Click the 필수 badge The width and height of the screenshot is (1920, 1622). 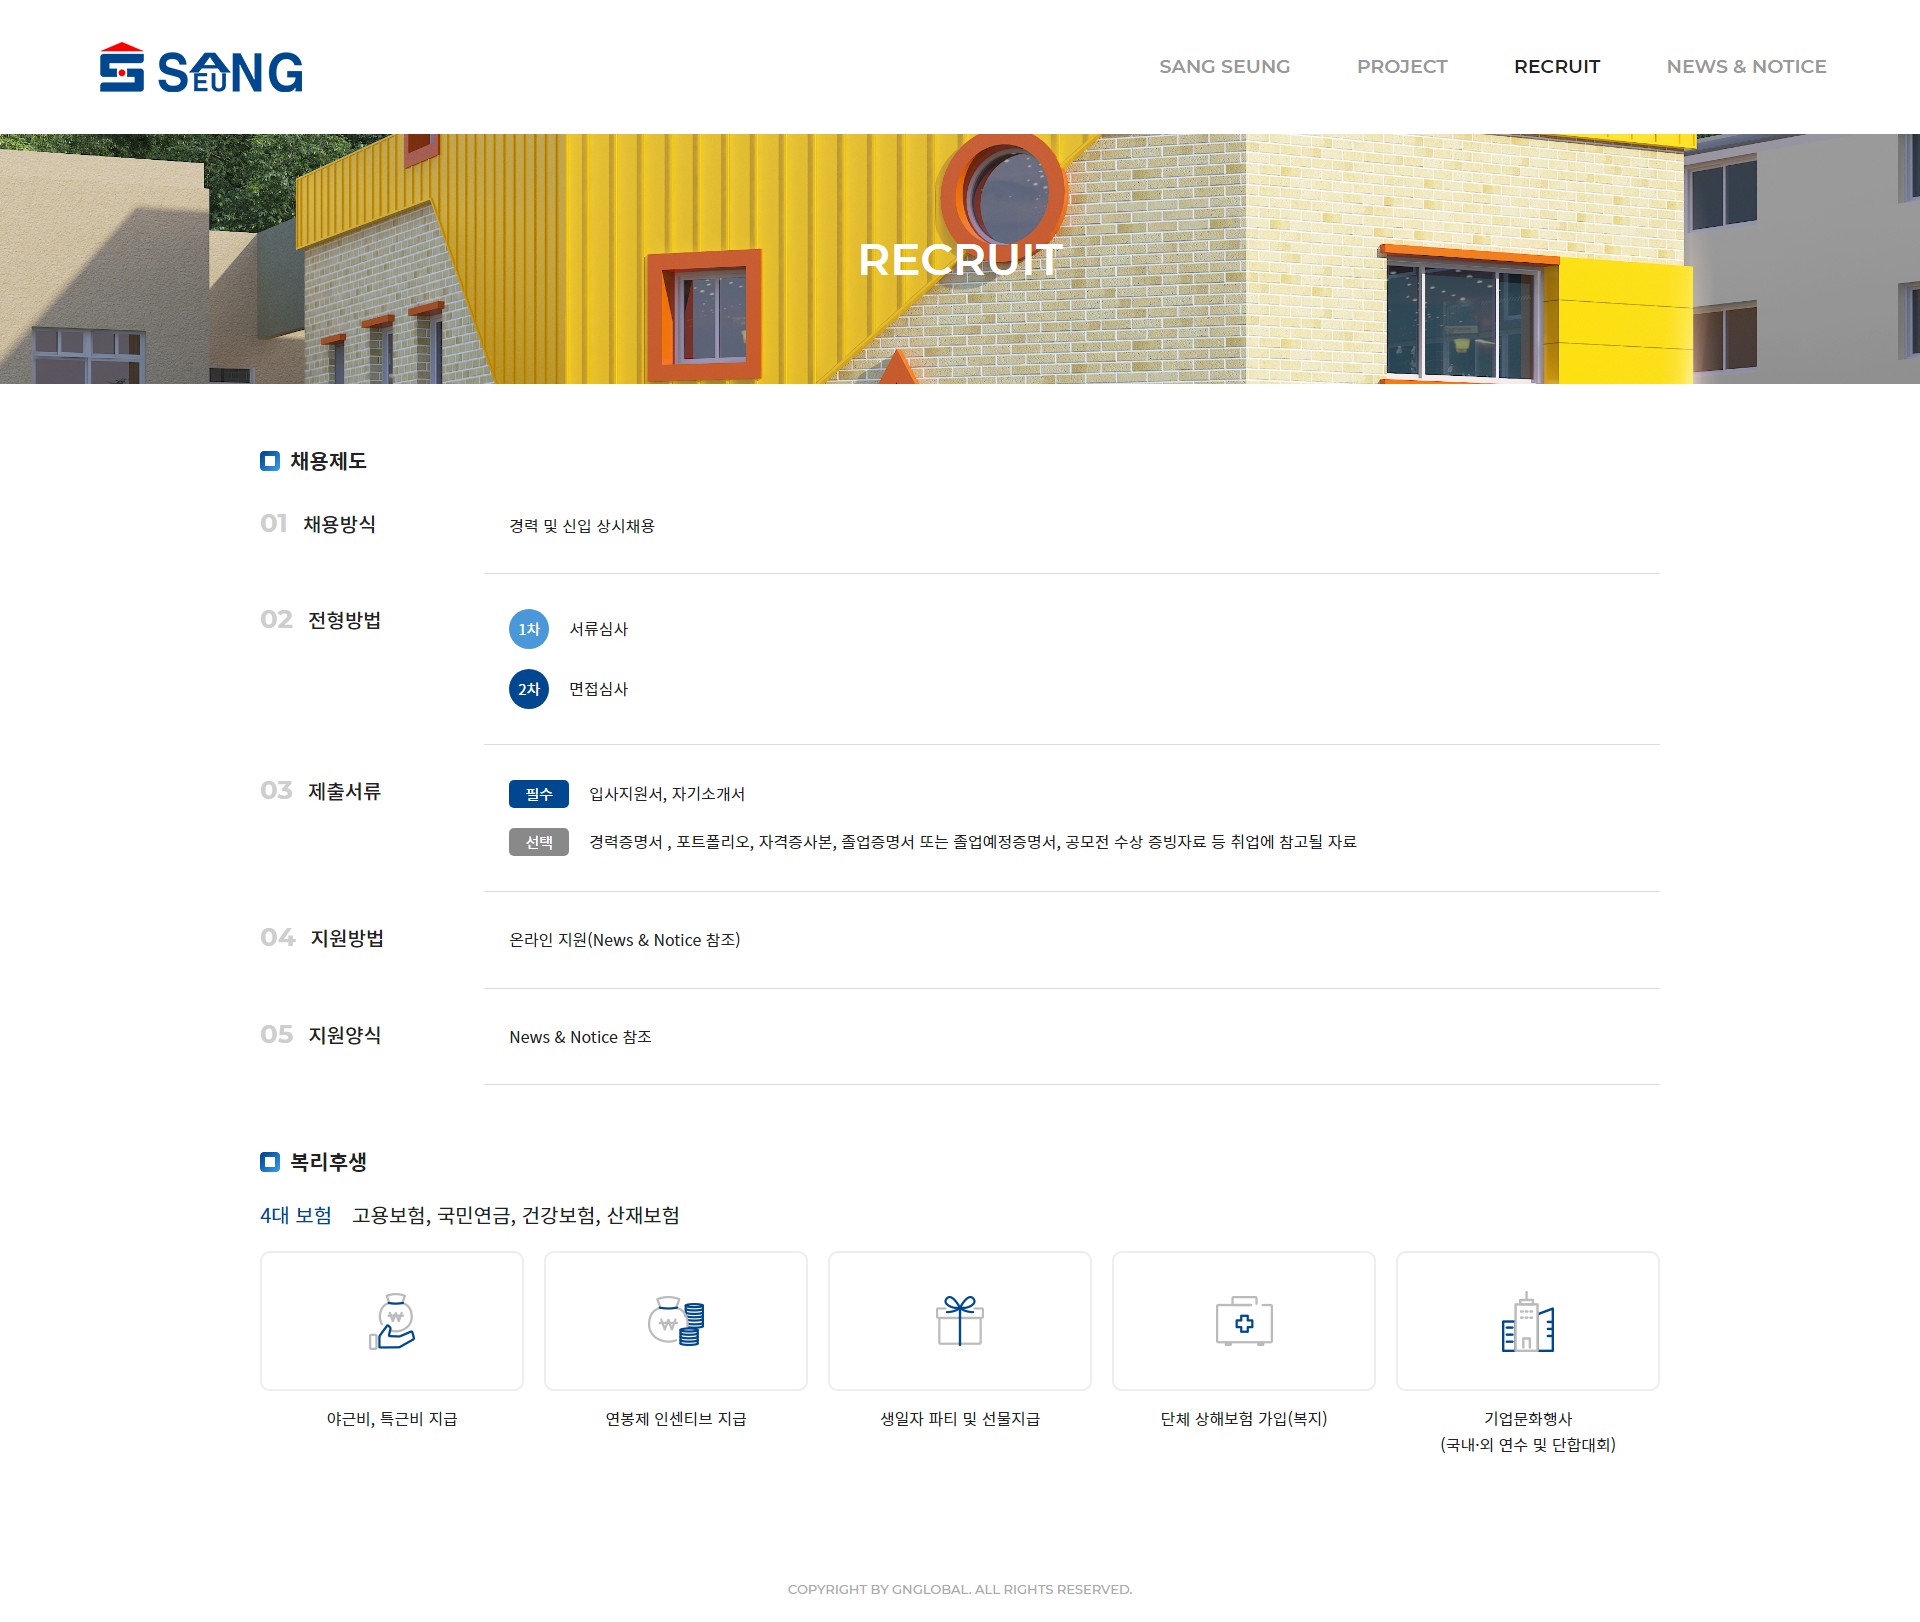tap(539, 794)
